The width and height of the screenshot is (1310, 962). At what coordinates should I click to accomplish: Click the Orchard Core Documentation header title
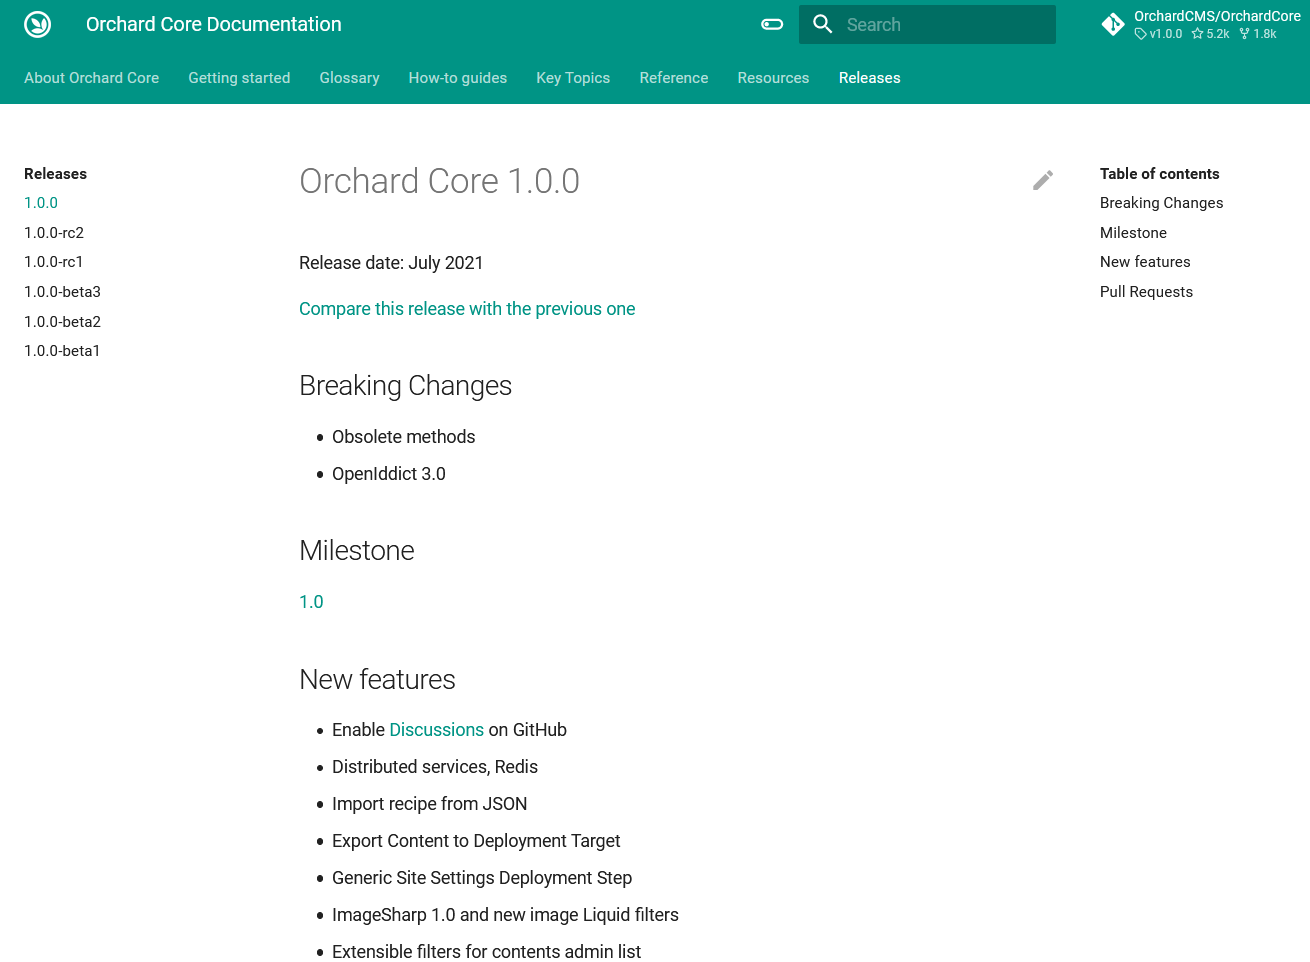[x=214, y=24]
